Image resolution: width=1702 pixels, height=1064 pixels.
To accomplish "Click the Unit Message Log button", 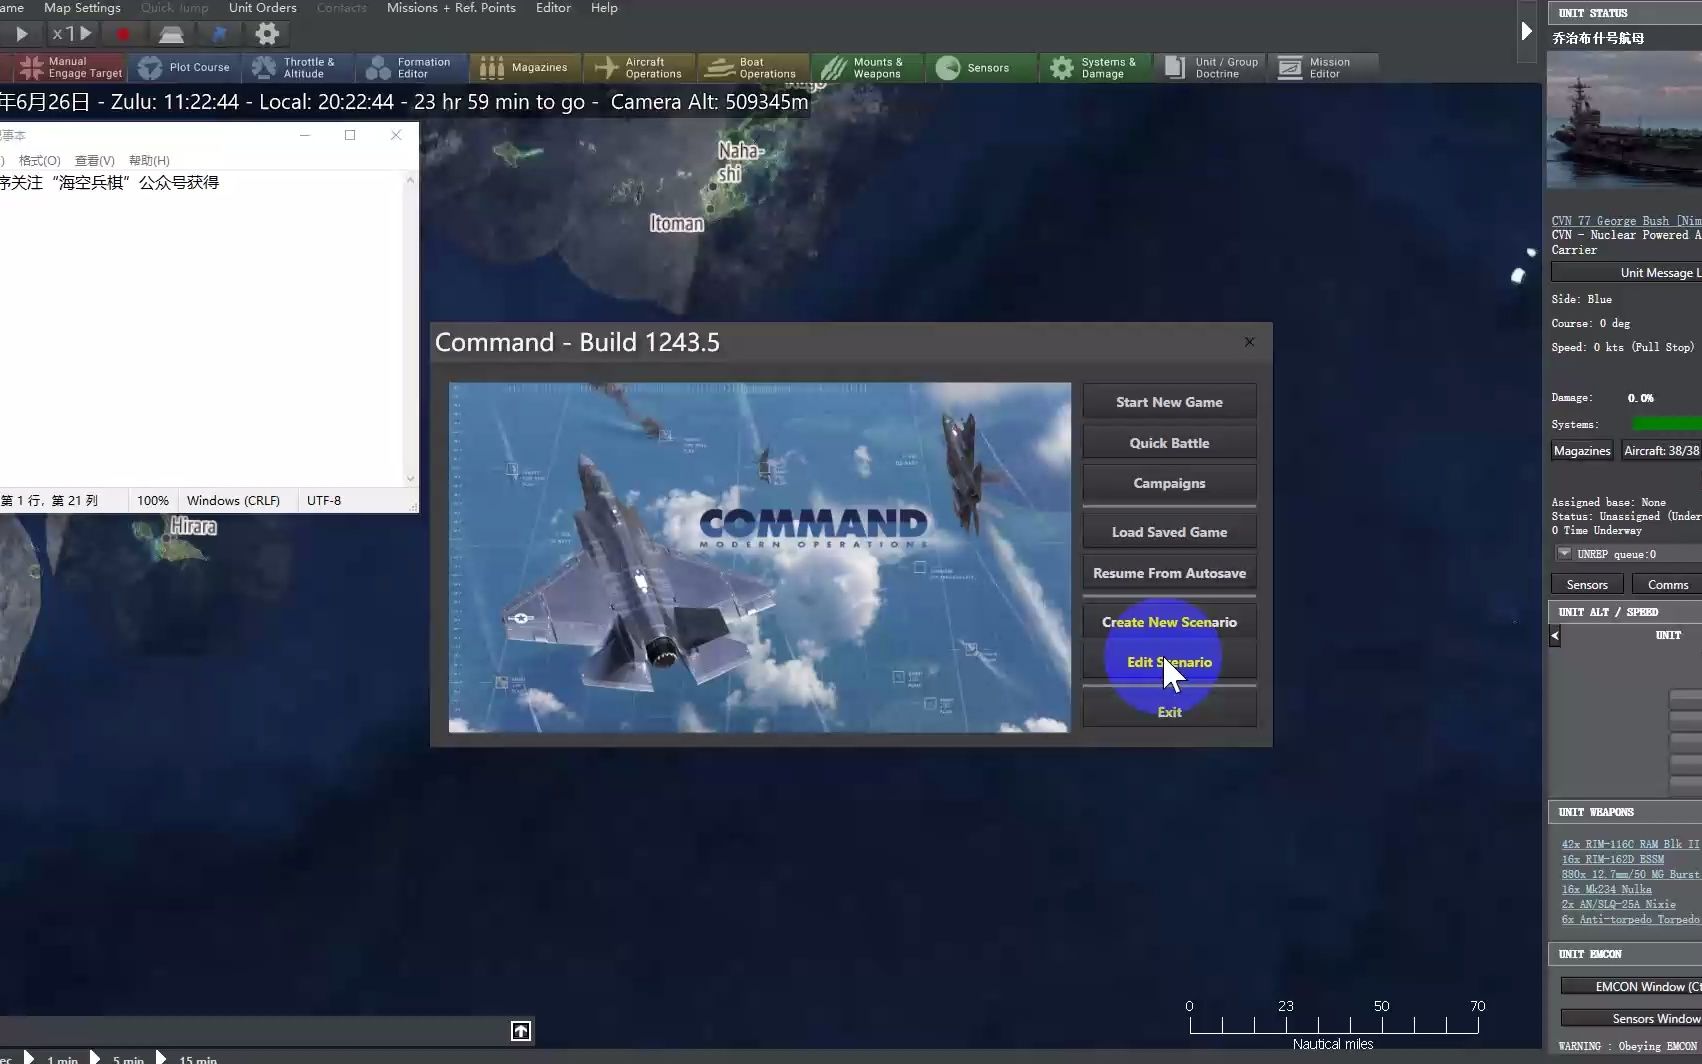I will (1626, 272).
